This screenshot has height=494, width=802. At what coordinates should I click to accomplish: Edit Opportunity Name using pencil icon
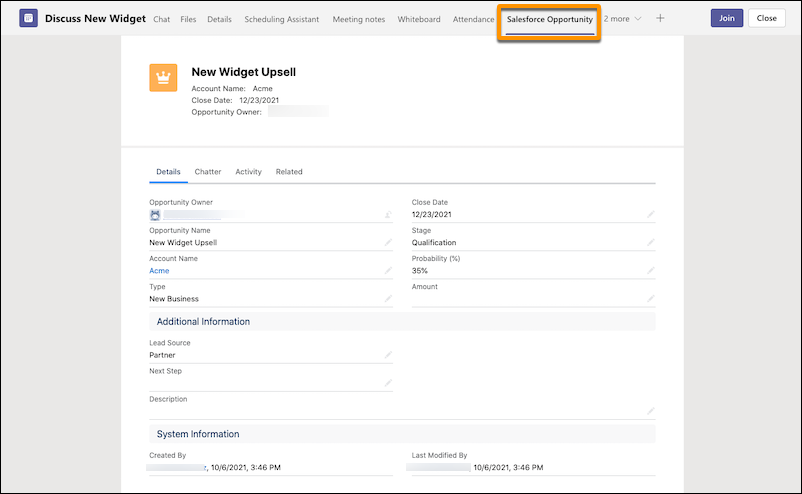(x=388, y=242)
